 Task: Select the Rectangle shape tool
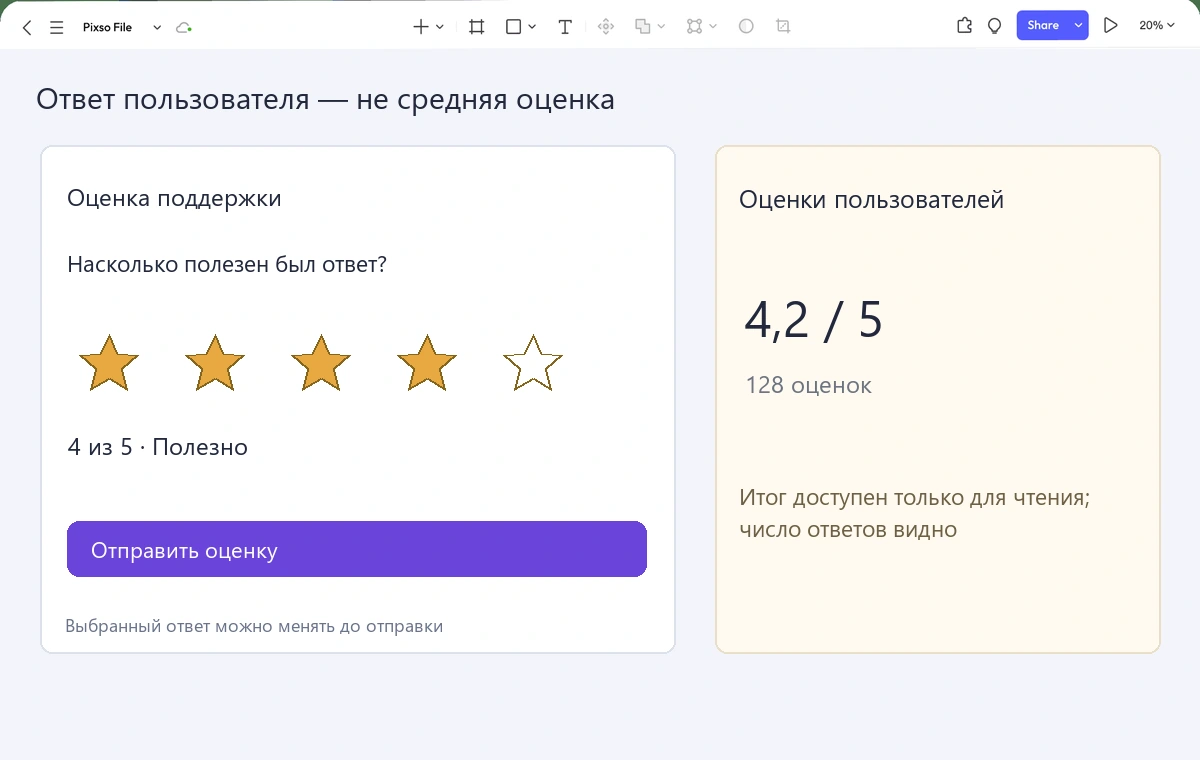pos(513,27)
